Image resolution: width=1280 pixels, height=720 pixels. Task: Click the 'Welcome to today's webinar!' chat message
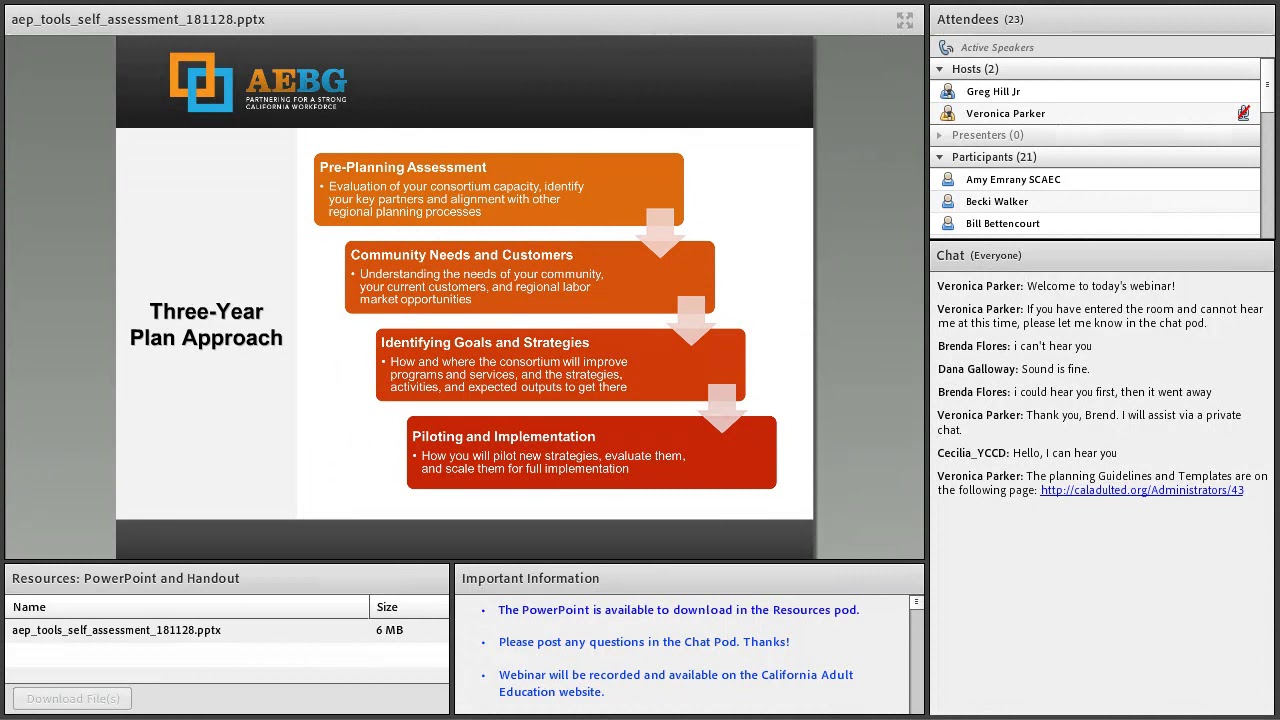(1056, 286)
